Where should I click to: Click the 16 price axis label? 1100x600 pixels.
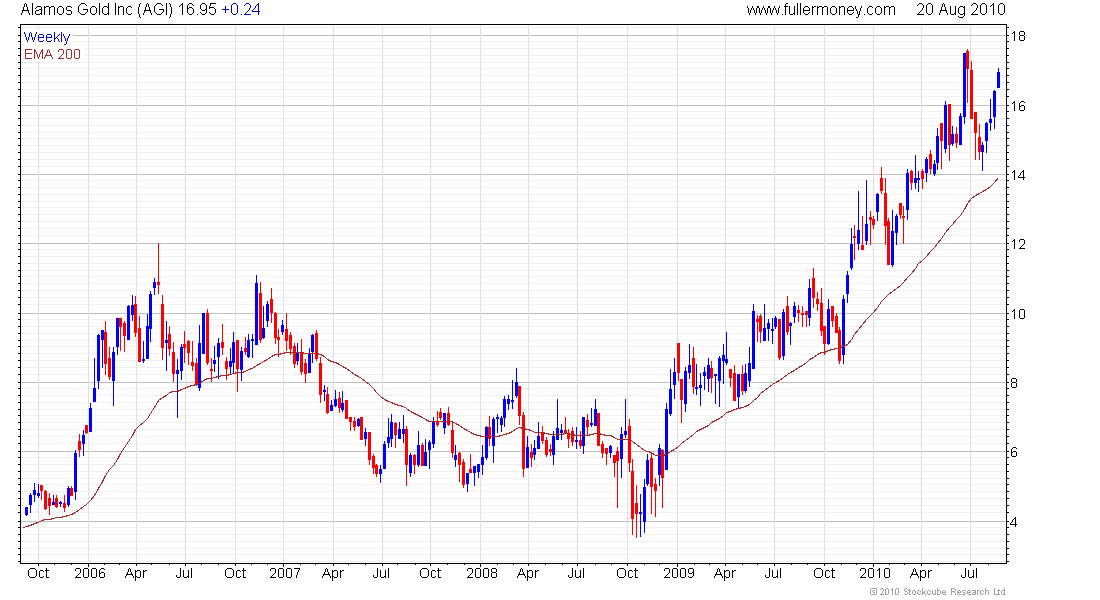[x=1017, y=106]
